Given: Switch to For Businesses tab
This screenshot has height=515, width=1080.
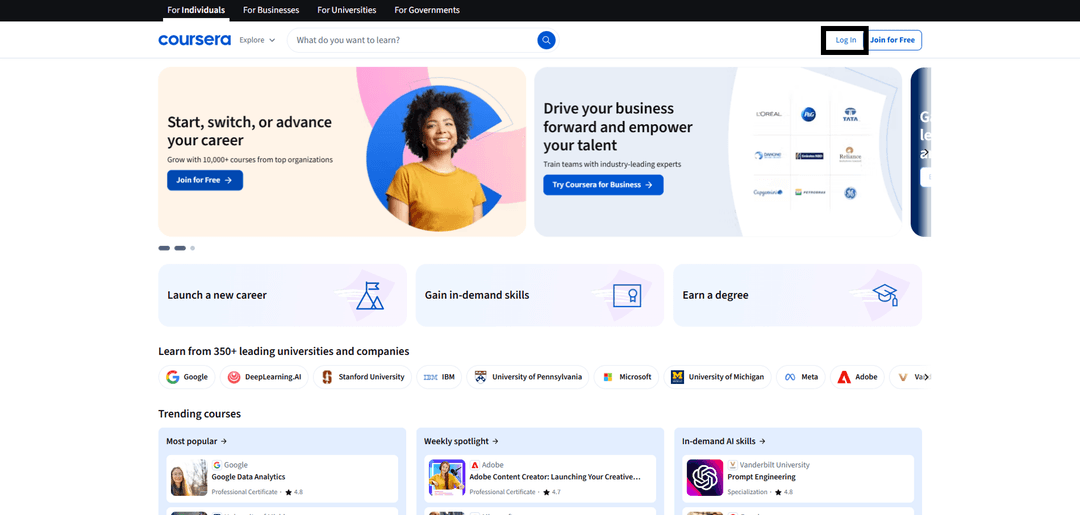Looking at the screenshot, I should [271, 10].
